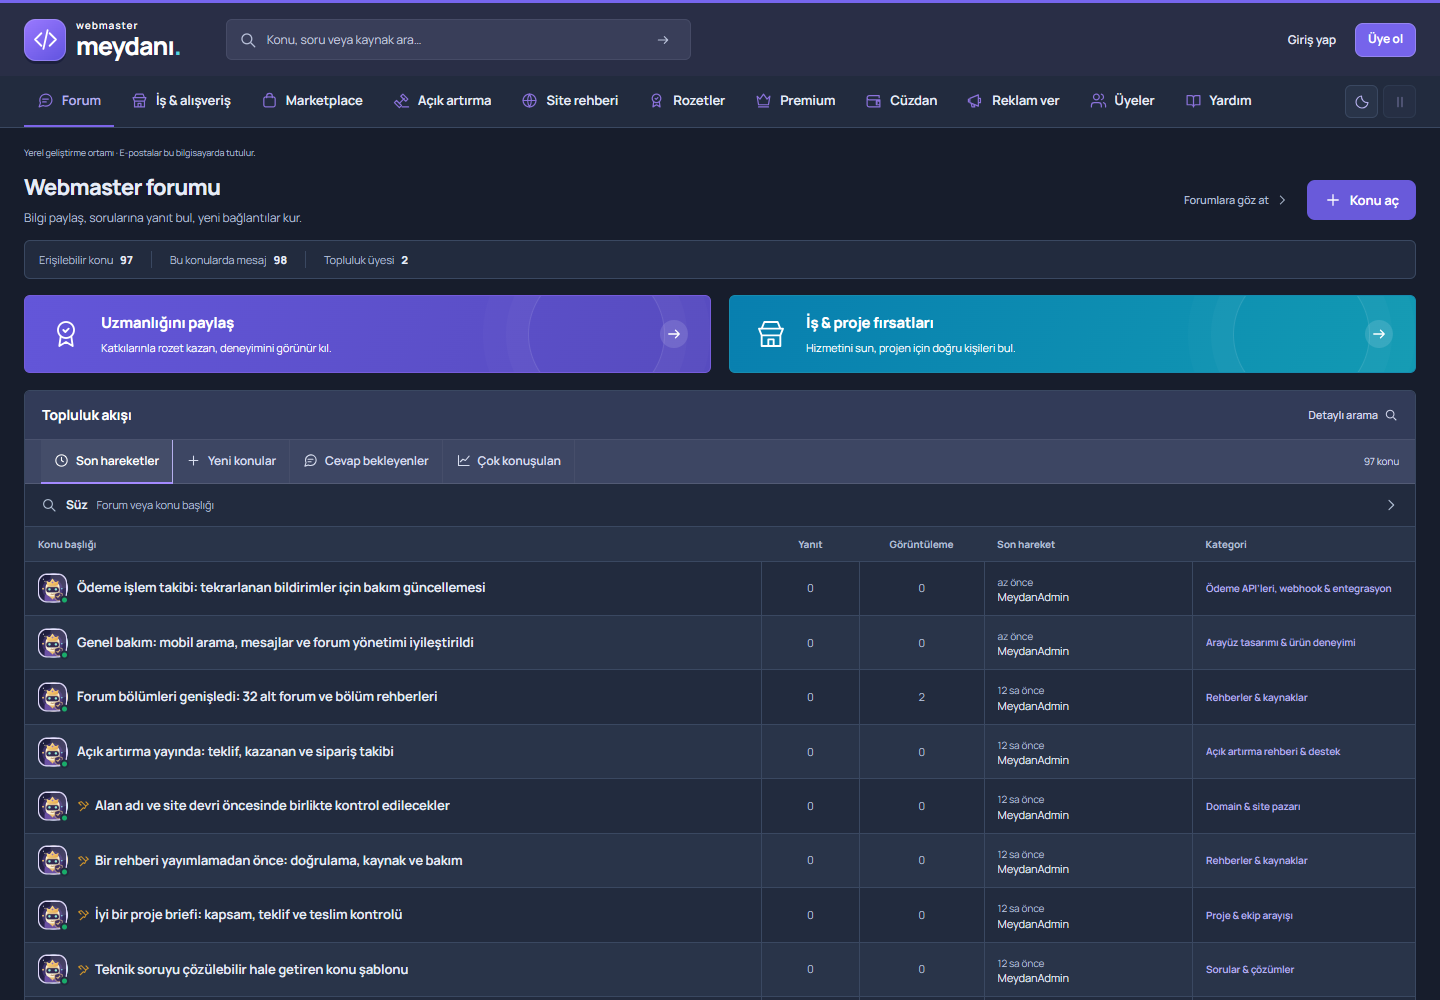The width and height of the screenshot is (1440, 1000).
Task: Click the badge icon in the purple banner
Action: coord(66,334)
